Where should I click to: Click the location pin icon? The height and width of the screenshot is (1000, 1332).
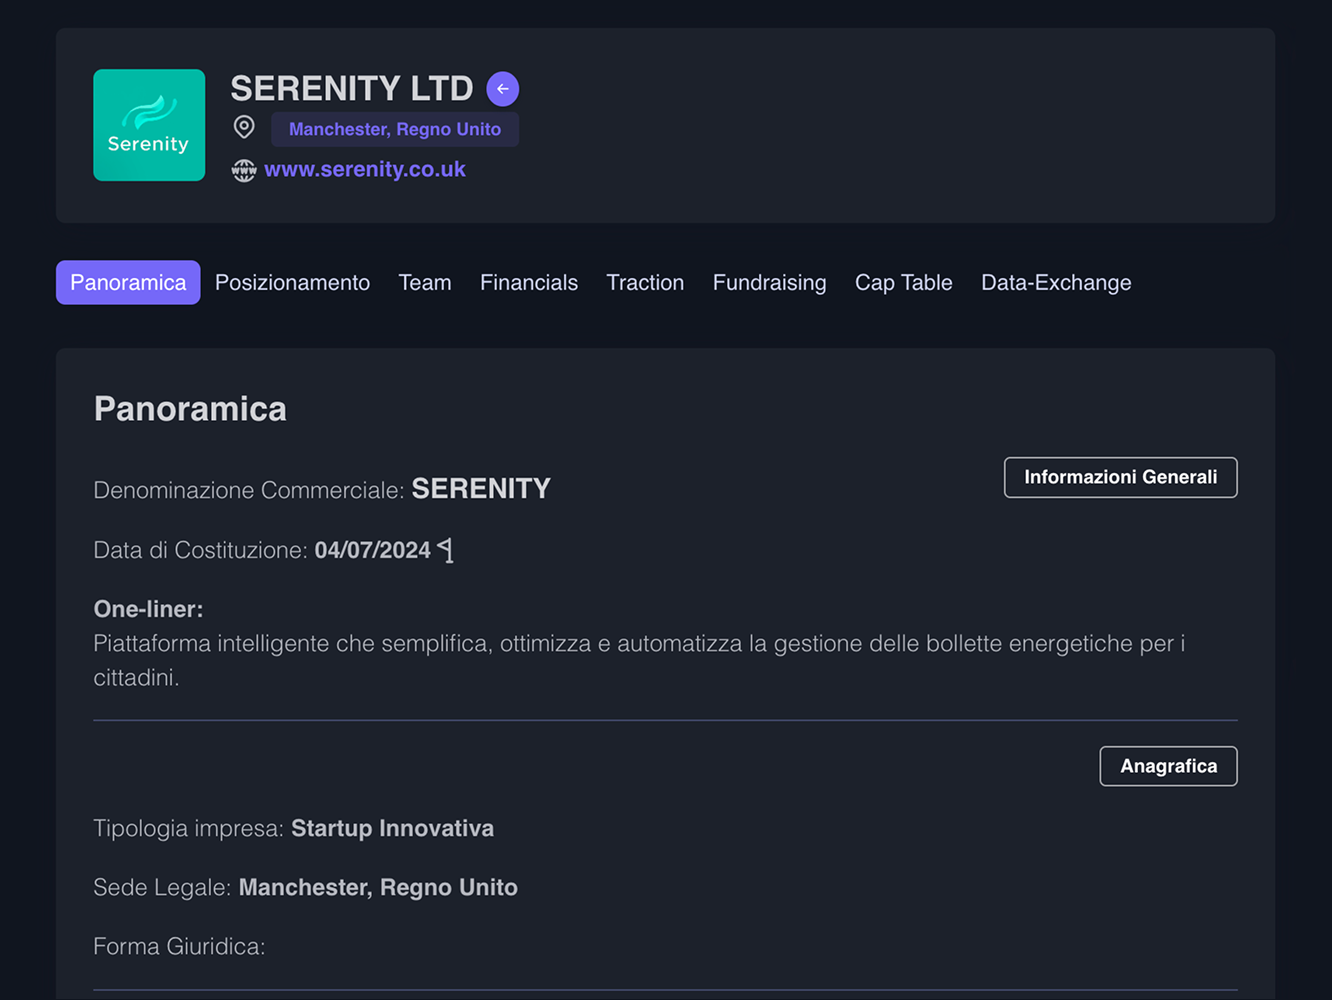pos(244,128)
